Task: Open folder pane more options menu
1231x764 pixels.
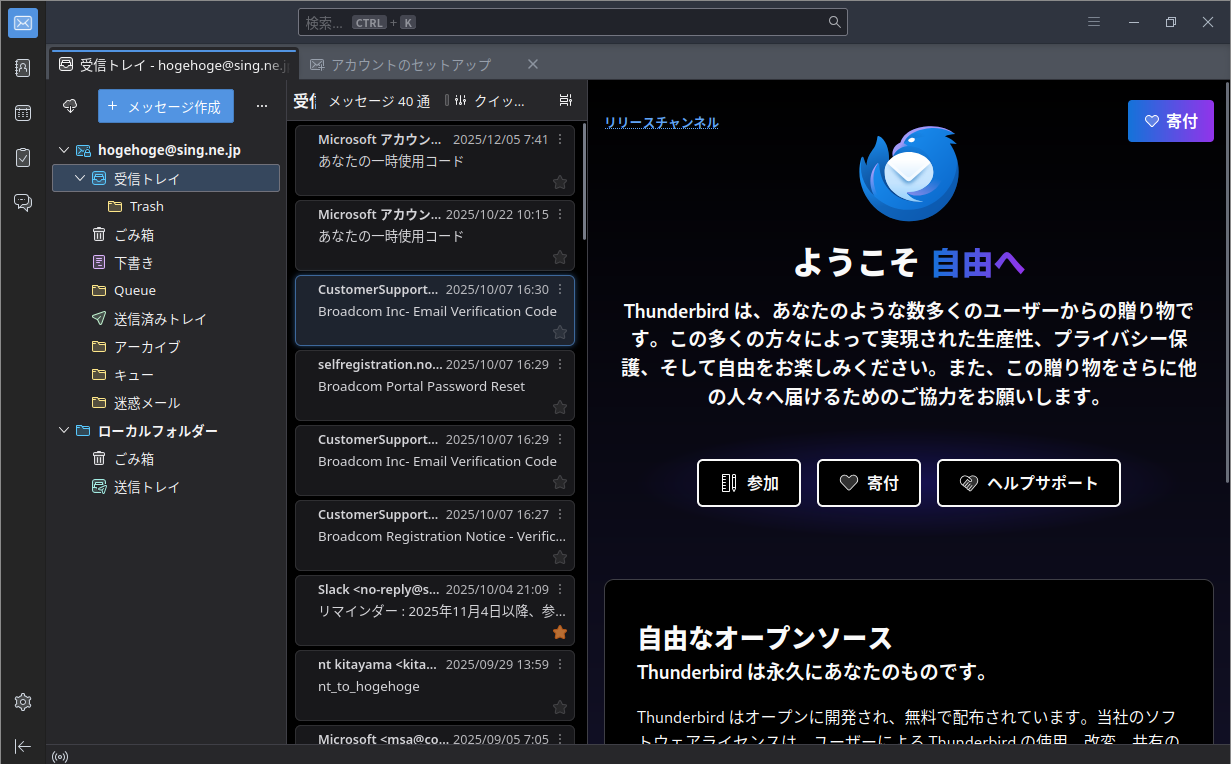Action: [x=262, y=106]
